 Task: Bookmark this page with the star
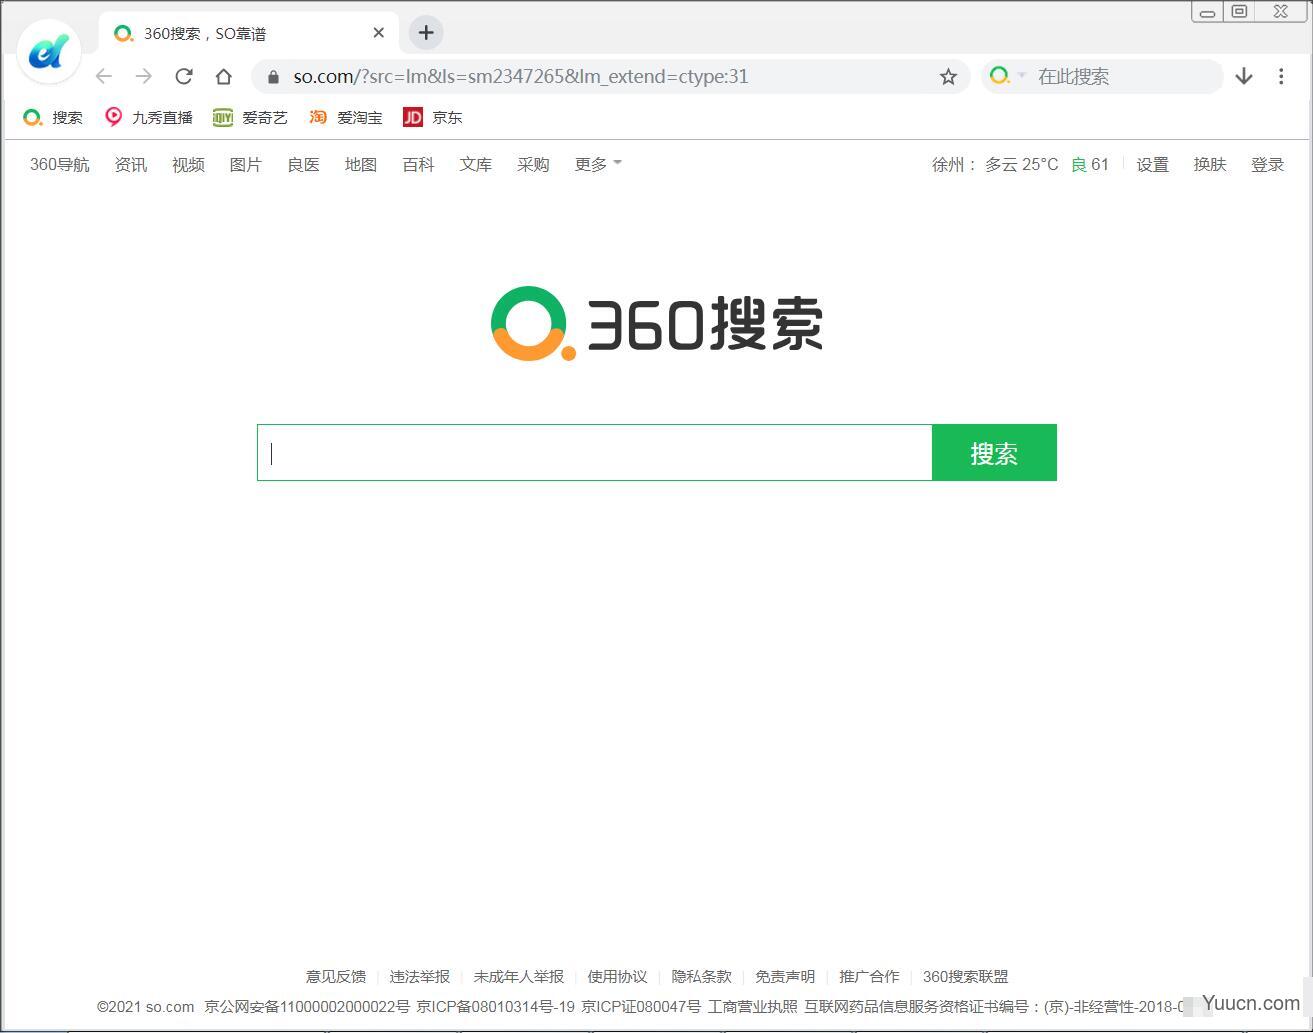point(948,77)
